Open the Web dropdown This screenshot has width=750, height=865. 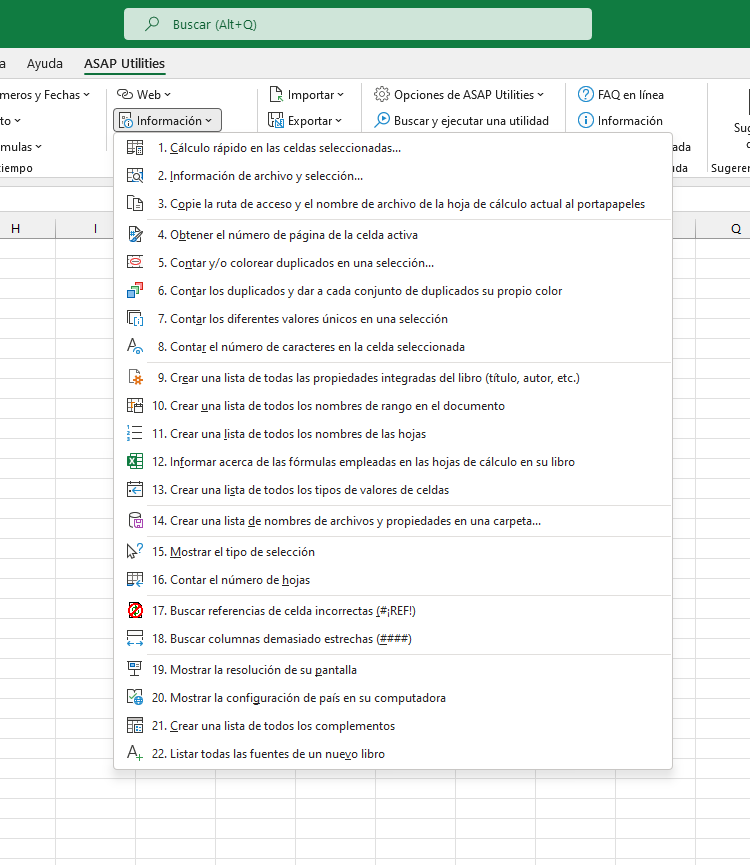click(143, 94)
